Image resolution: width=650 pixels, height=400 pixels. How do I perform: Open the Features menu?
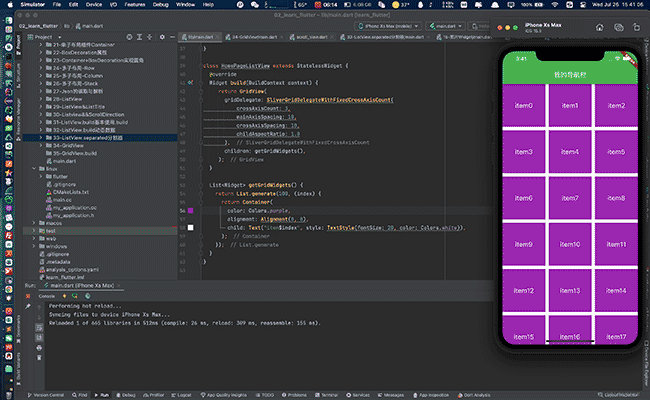pyautogui.click(x=135, y=5)
